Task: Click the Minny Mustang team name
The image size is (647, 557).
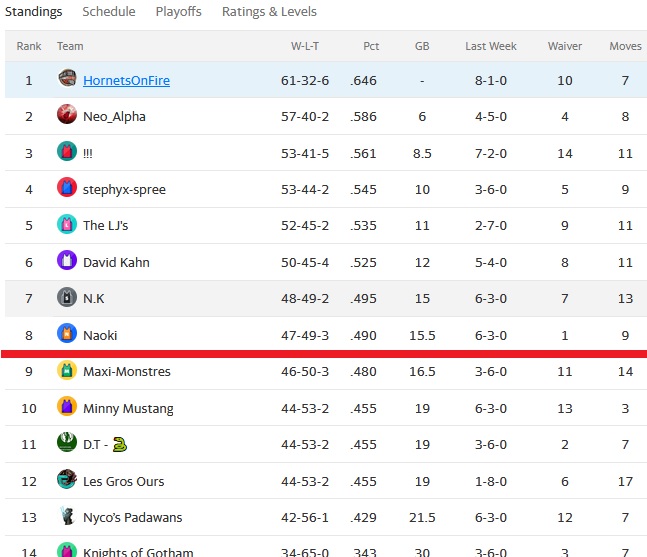Action: pos(128,408)
